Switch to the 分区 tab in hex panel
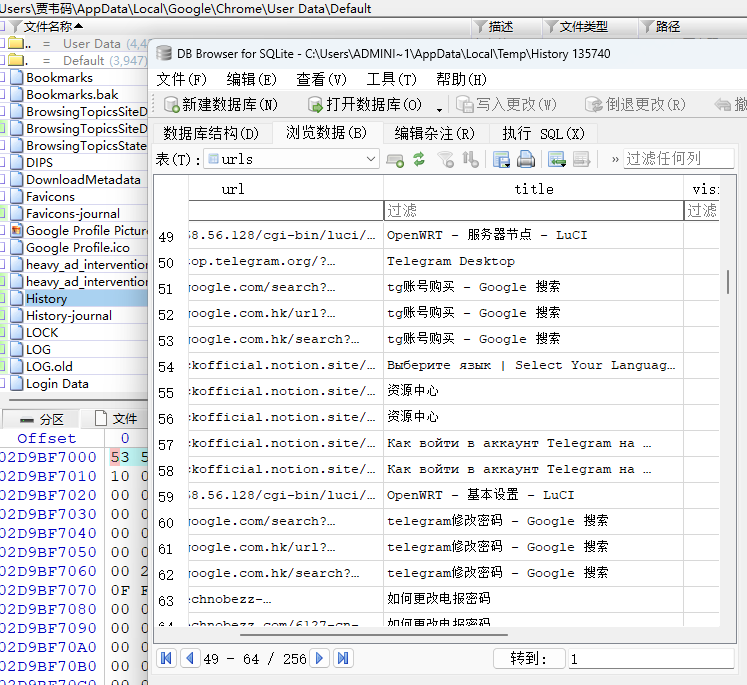 (41, 419)
